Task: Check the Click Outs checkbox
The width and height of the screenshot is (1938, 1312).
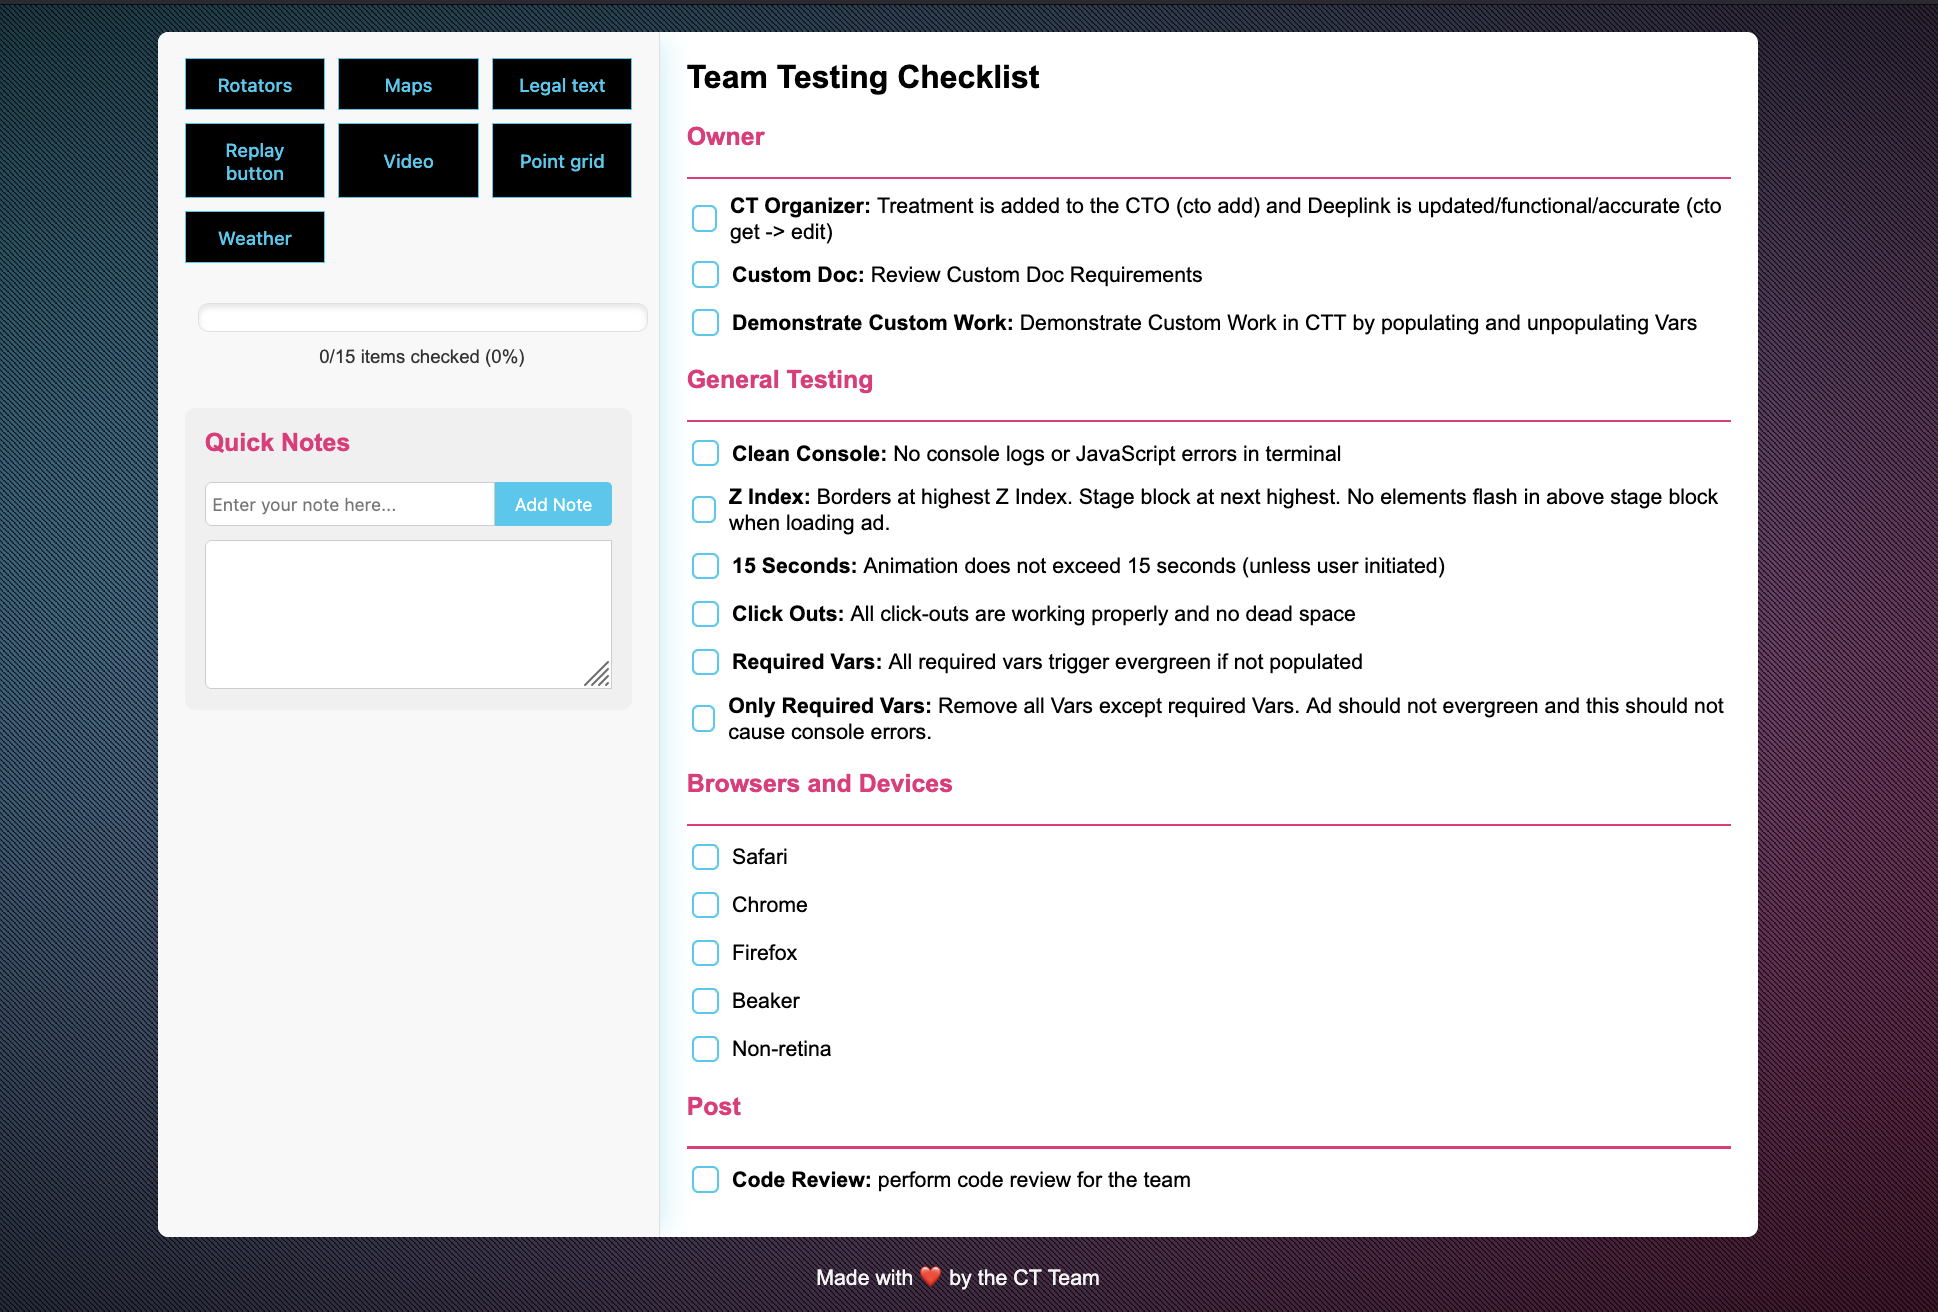Action: click(x=705, y=614)
